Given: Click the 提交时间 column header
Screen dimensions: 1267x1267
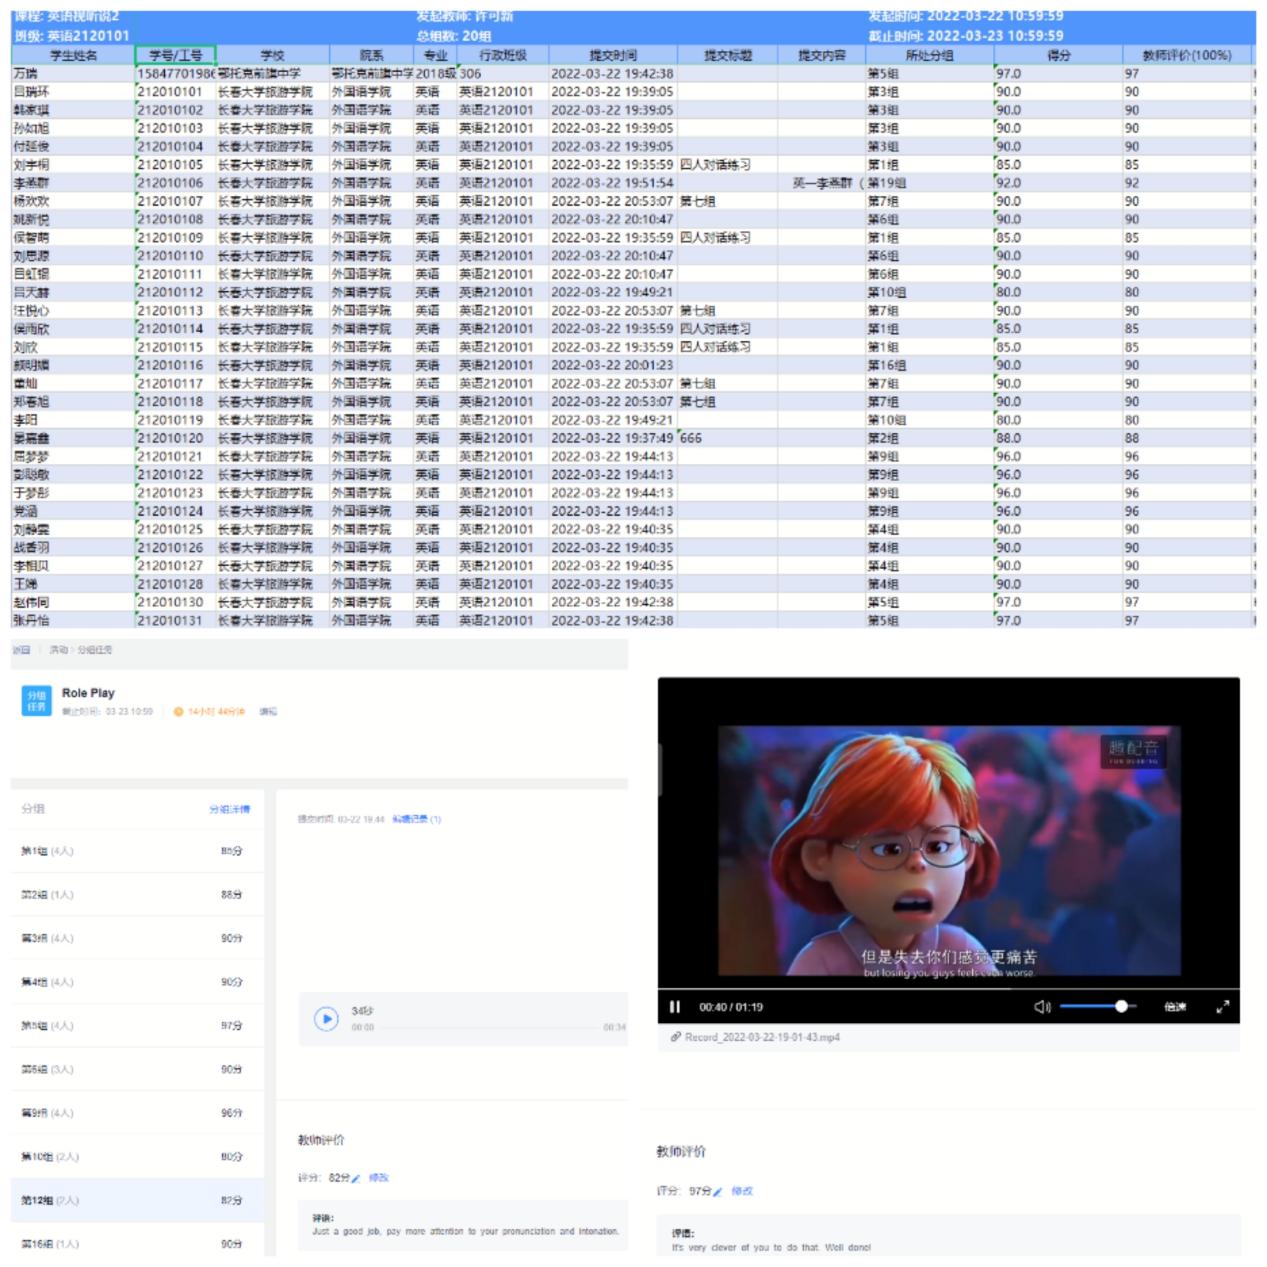Looking at the screenshot, I should (613, 55).
